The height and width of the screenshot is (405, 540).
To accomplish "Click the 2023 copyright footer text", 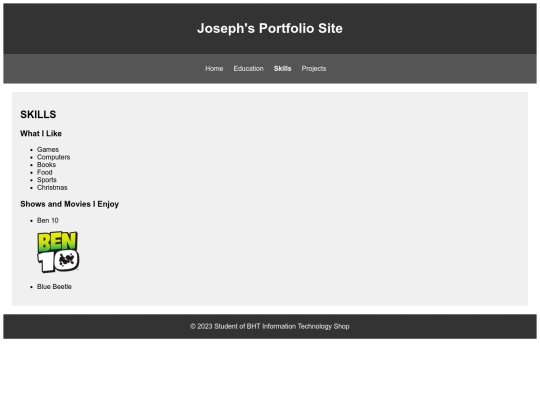I will click(270, 326).
